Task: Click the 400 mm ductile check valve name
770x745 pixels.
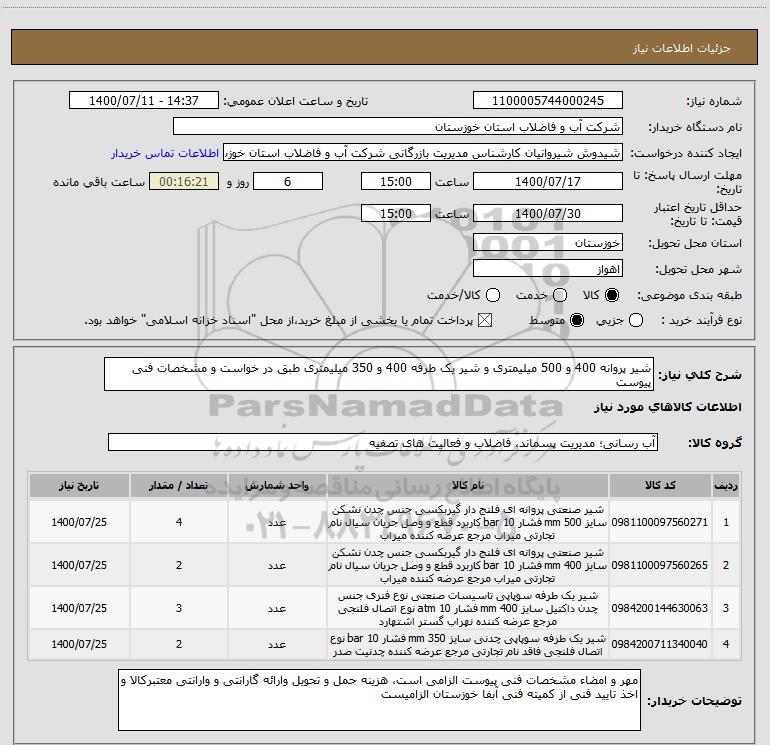Action: tap(468, 608)
